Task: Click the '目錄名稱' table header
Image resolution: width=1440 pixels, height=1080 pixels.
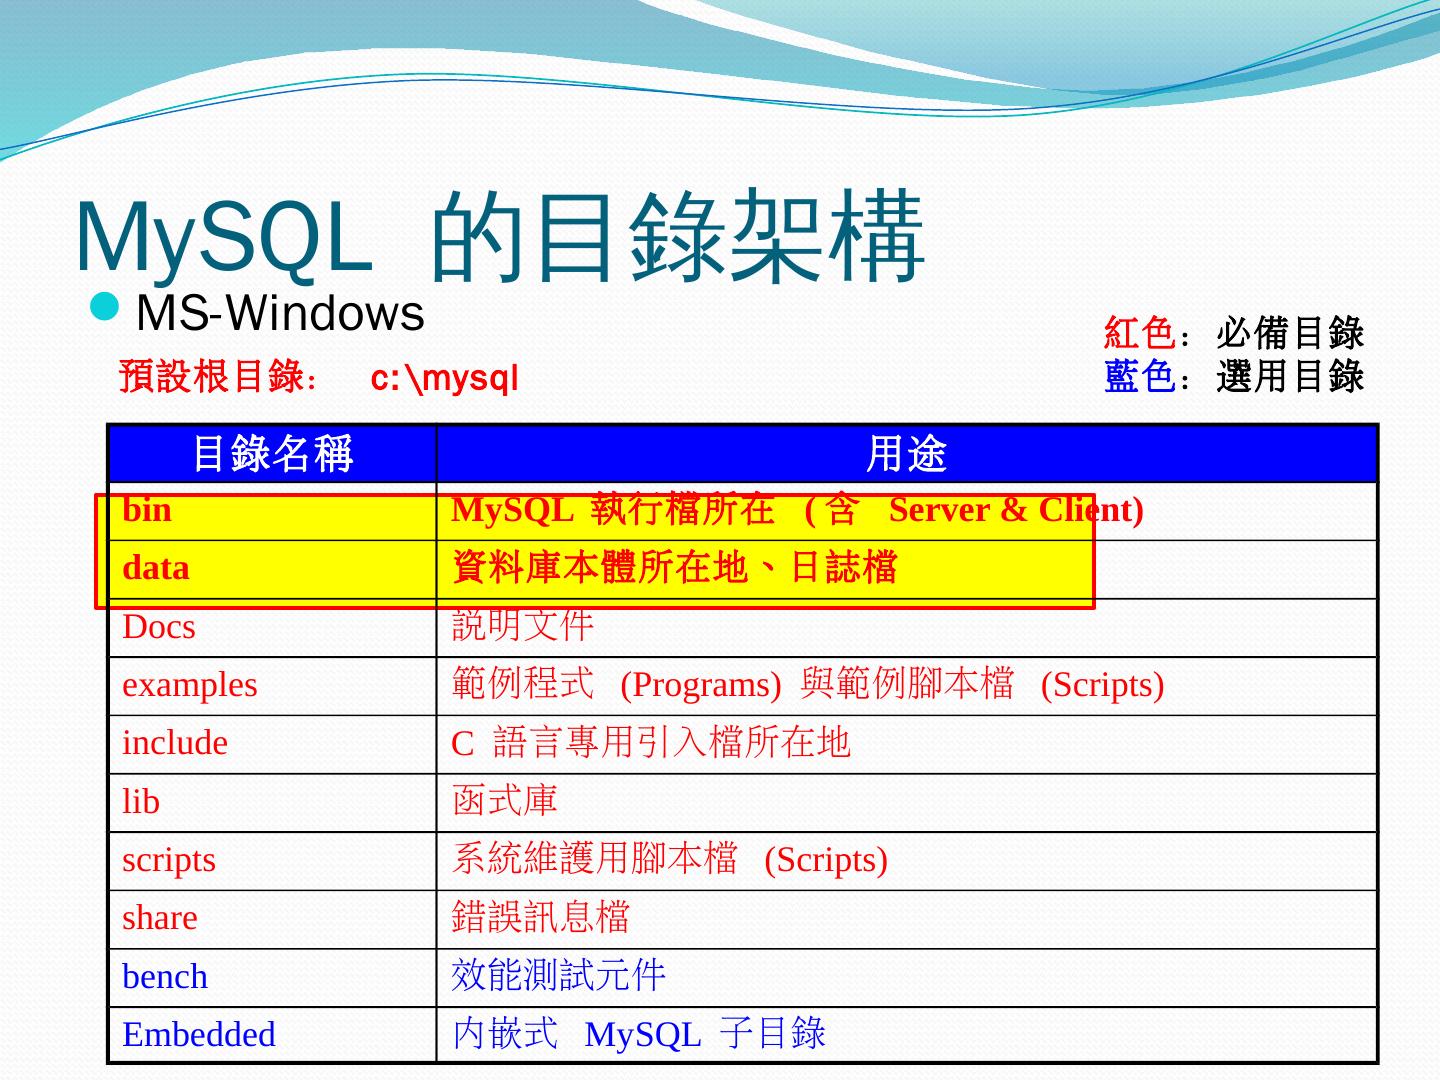Action: [272, 454]
